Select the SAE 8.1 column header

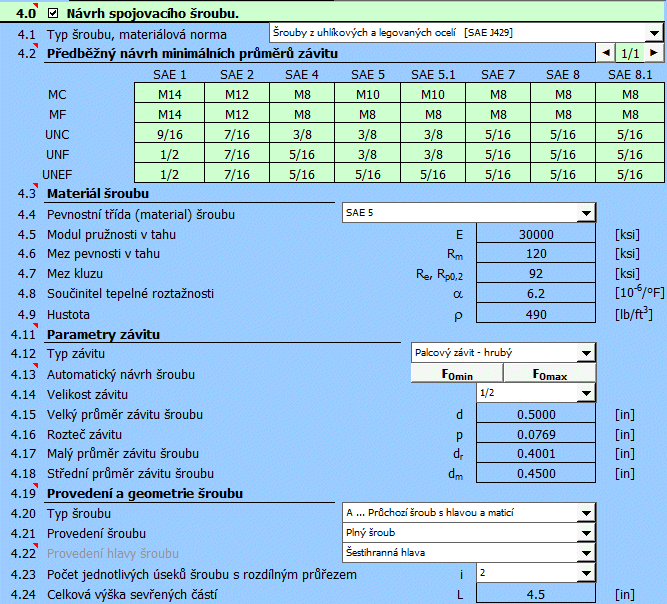pos(629,75)
